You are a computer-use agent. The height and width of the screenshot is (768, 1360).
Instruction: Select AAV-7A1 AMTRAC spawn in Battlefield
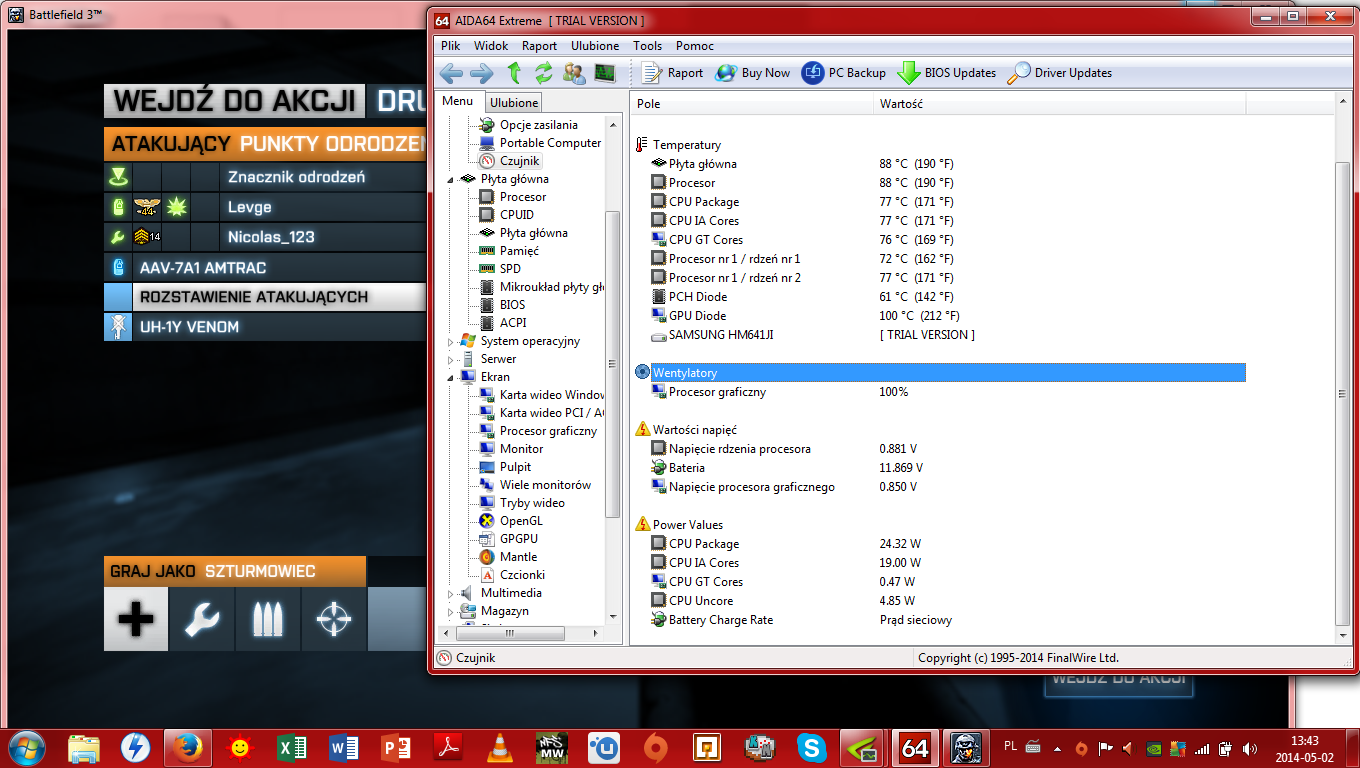coord(265,268)
